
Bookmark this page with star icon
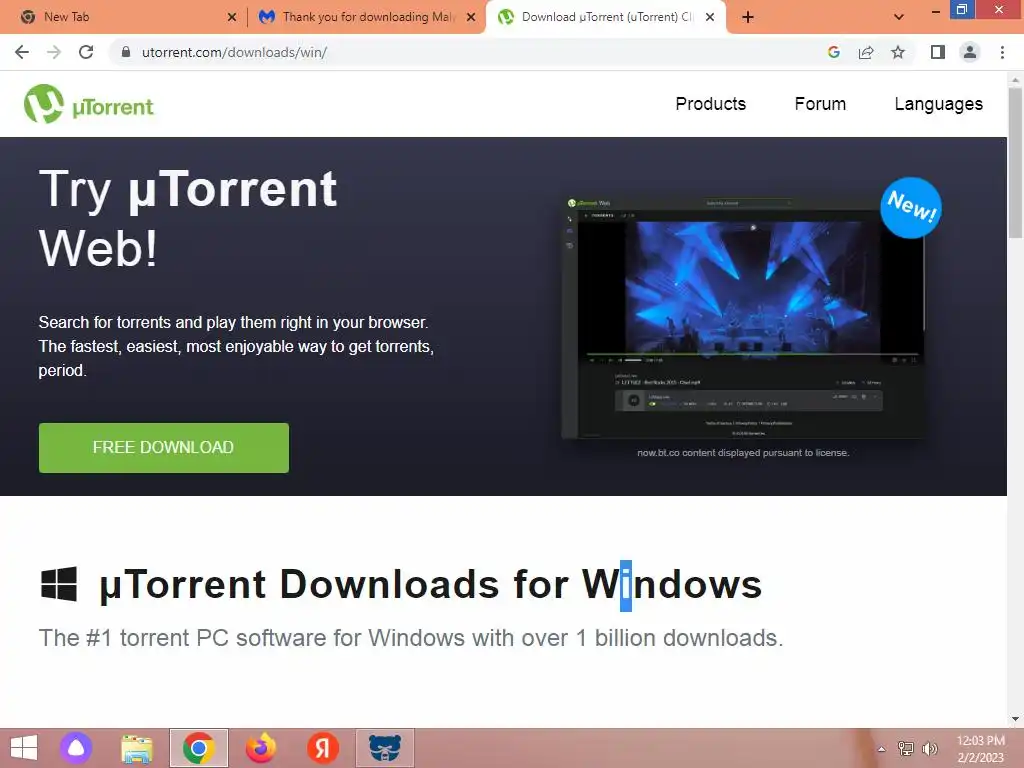[x=898, y=52]
